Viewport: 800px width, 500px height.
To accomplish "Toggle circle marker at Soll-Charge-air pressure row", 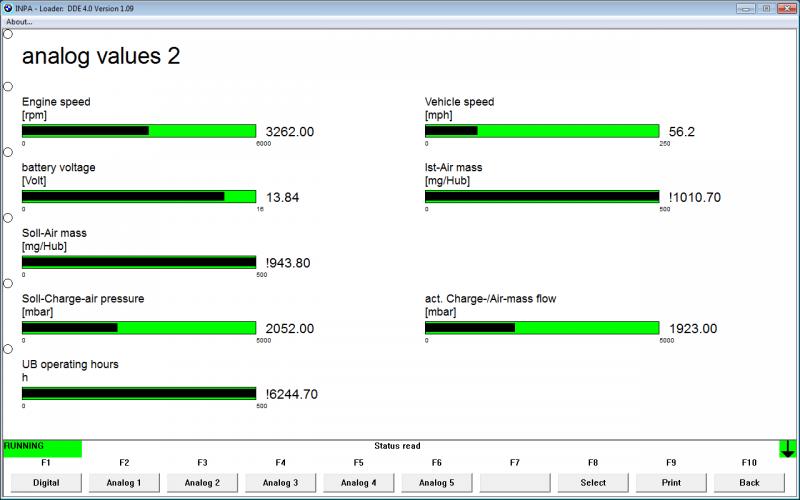I will coord(8,283).
